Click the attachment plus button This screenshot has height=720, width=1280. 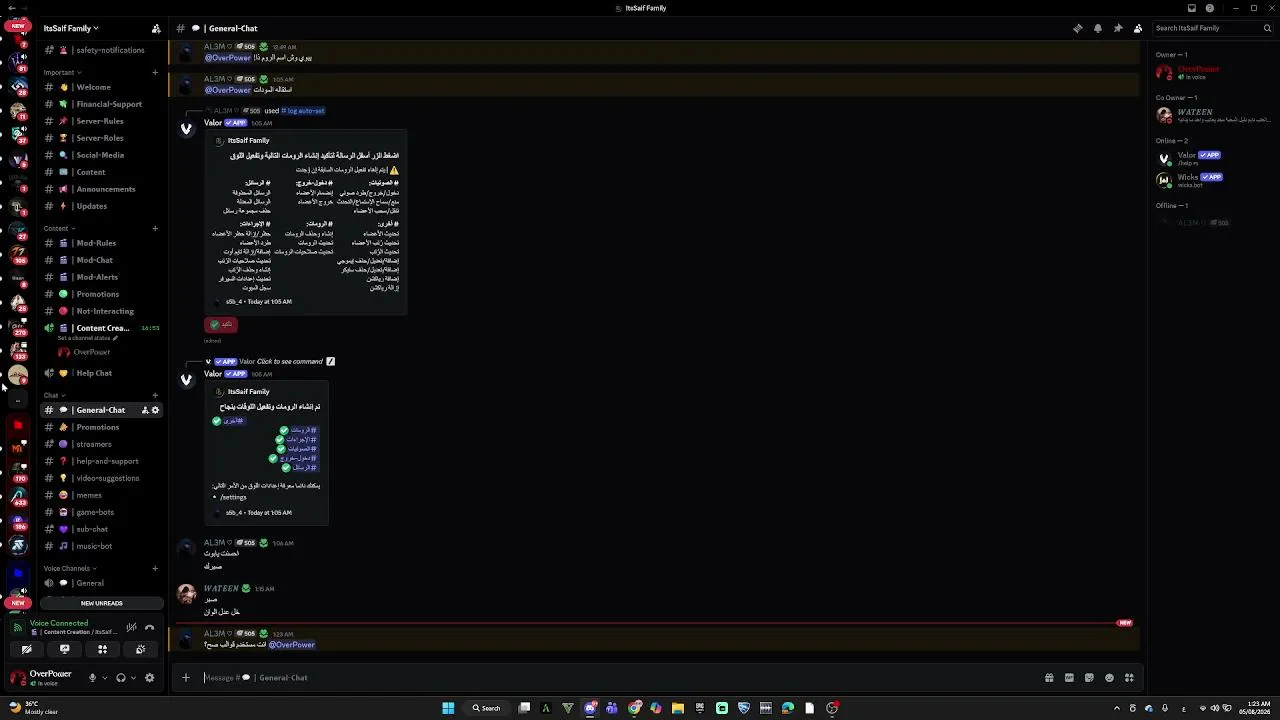(185, 677)
